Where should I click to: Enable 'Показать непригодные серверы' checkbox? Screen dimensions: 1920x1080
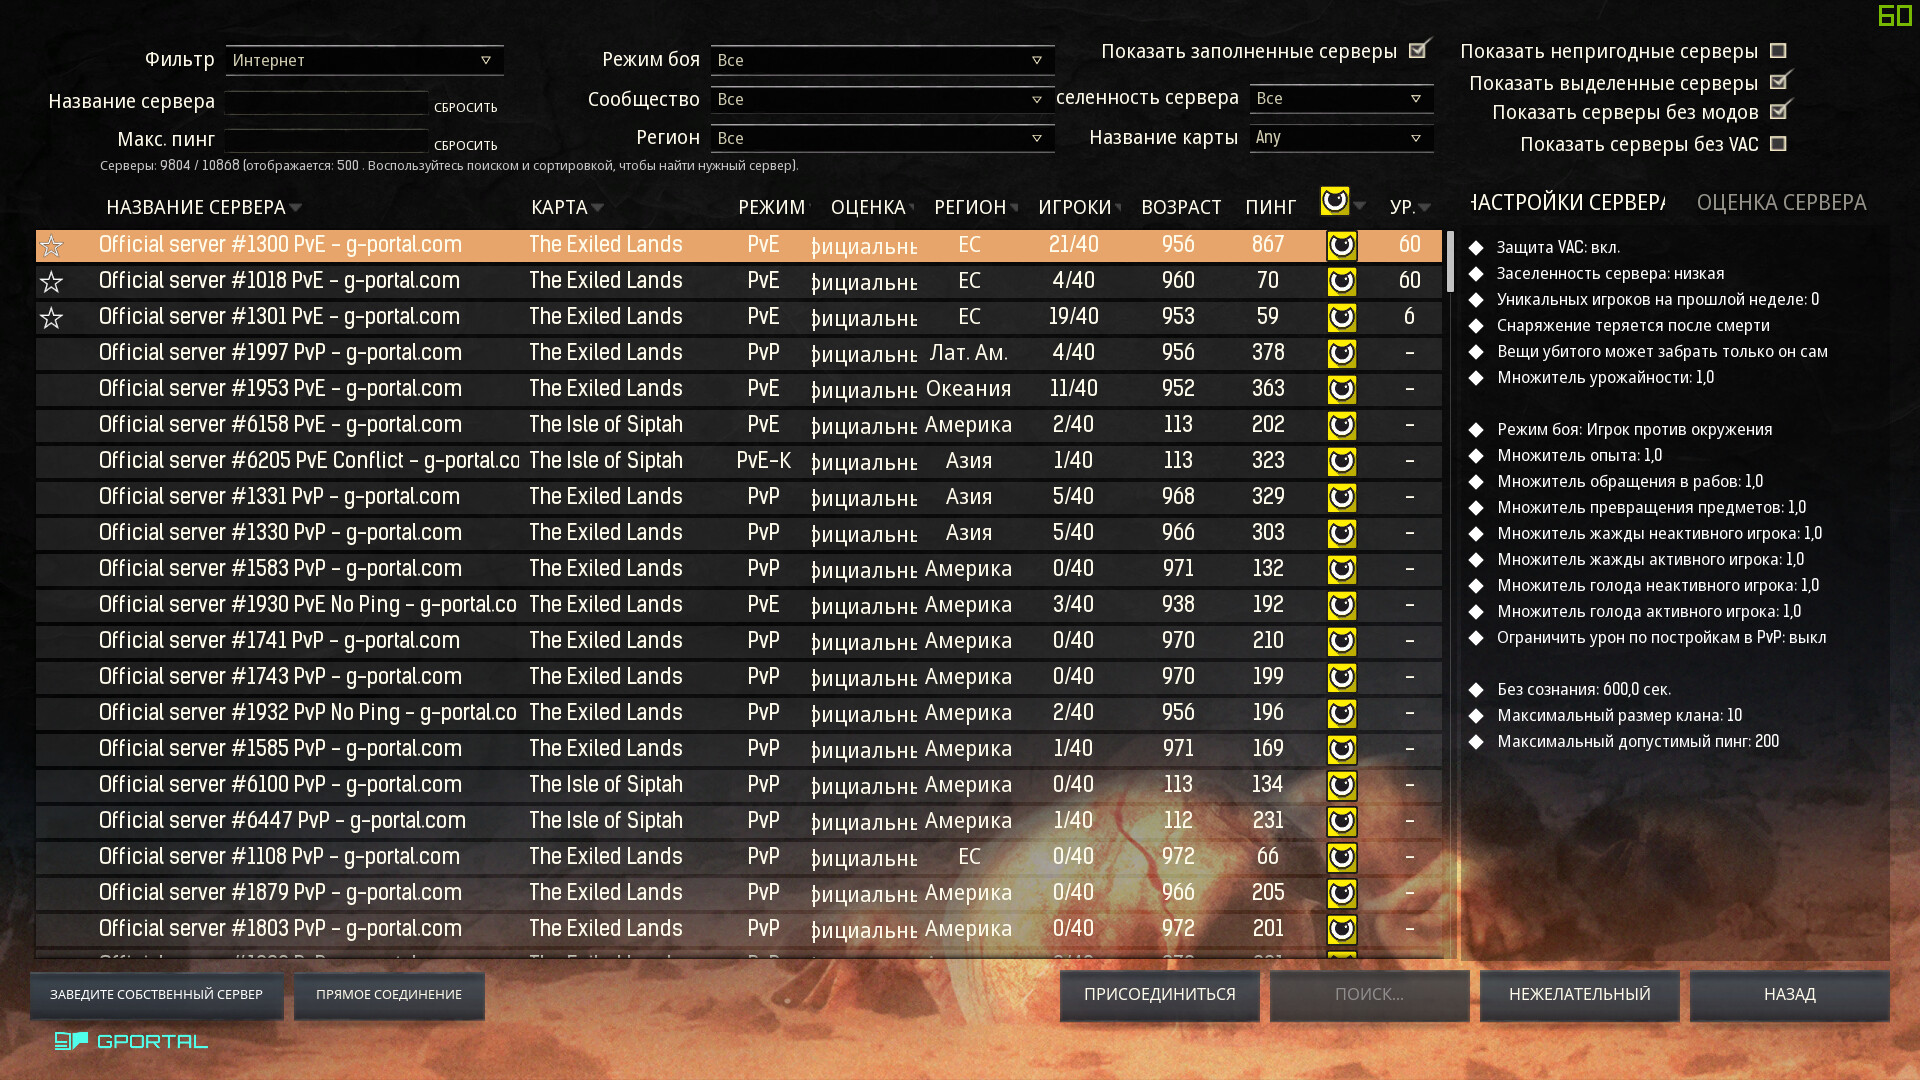point(1778,50)
